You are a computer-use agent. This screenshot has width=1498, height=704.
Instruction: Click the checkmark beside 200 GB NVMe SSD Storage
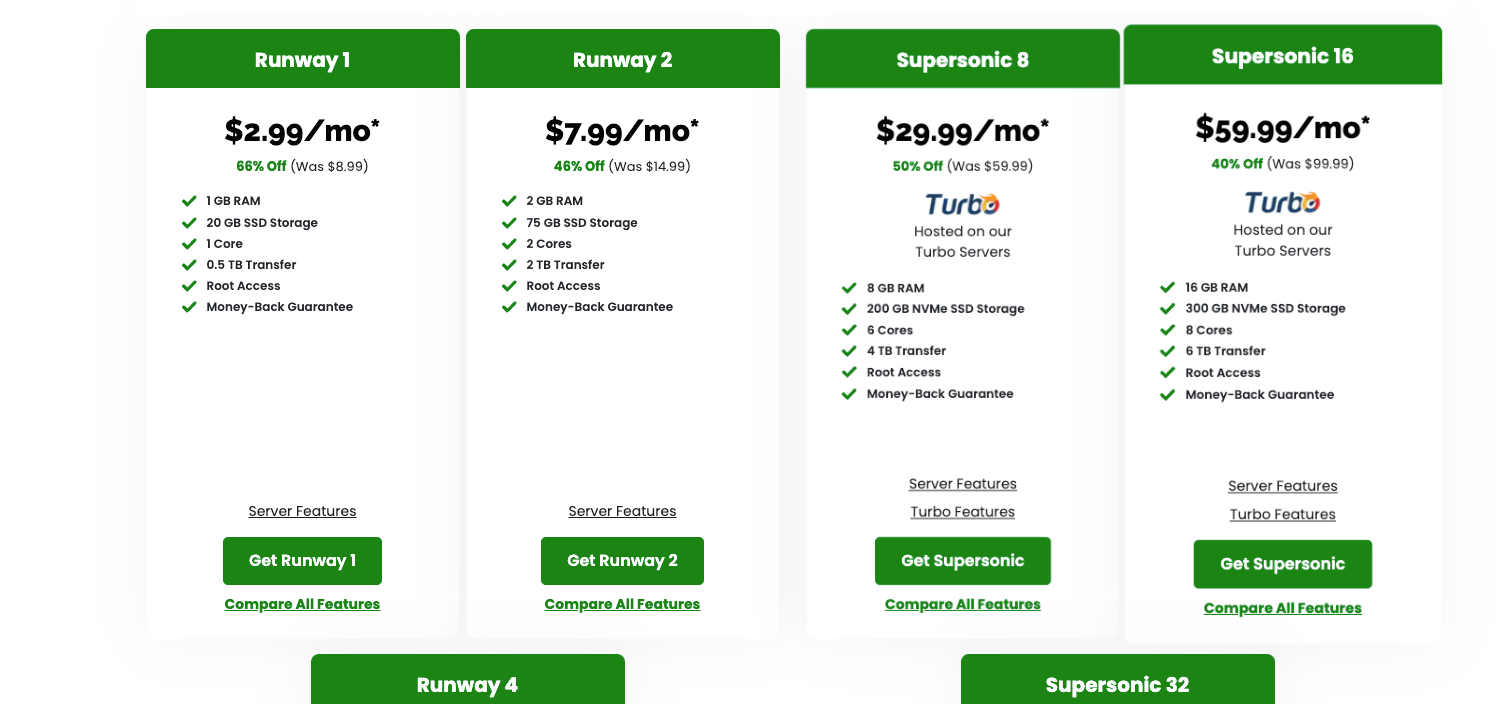tap(849, 308)
